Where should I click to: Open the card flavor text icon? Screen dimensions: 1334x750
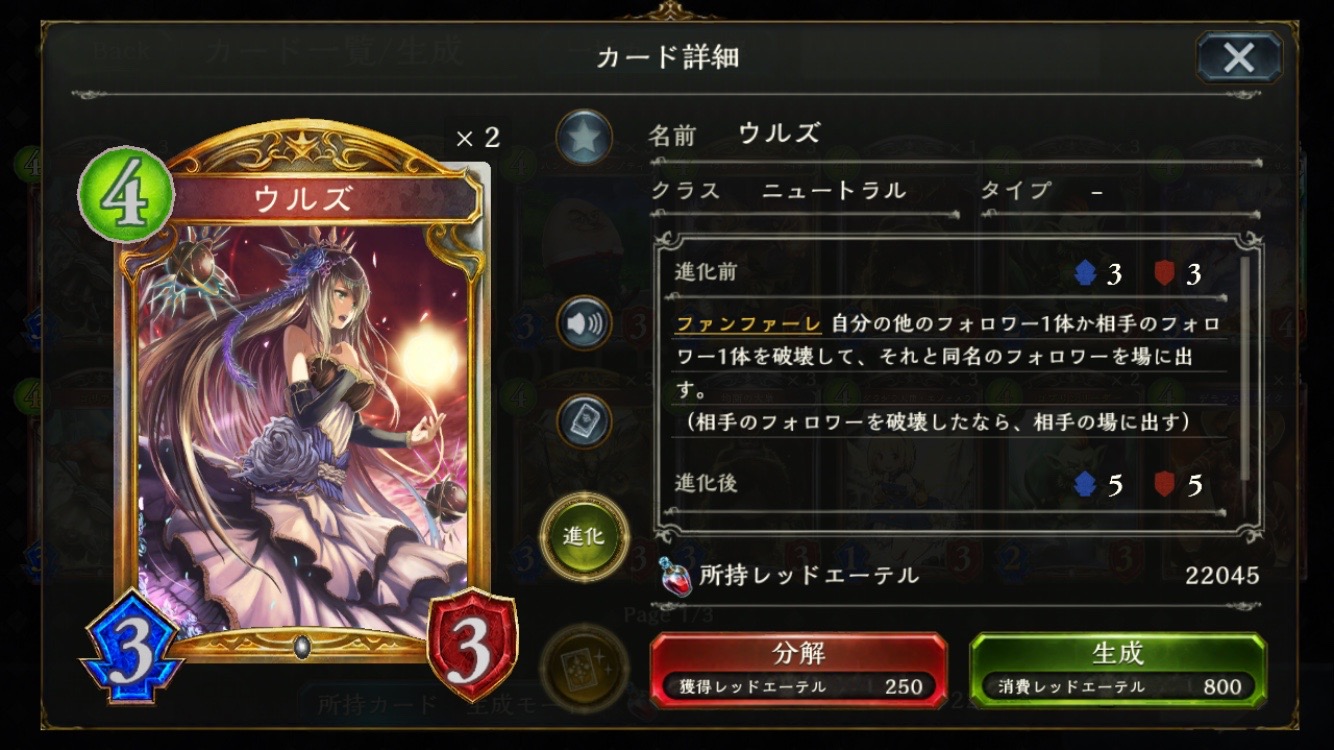584,422
